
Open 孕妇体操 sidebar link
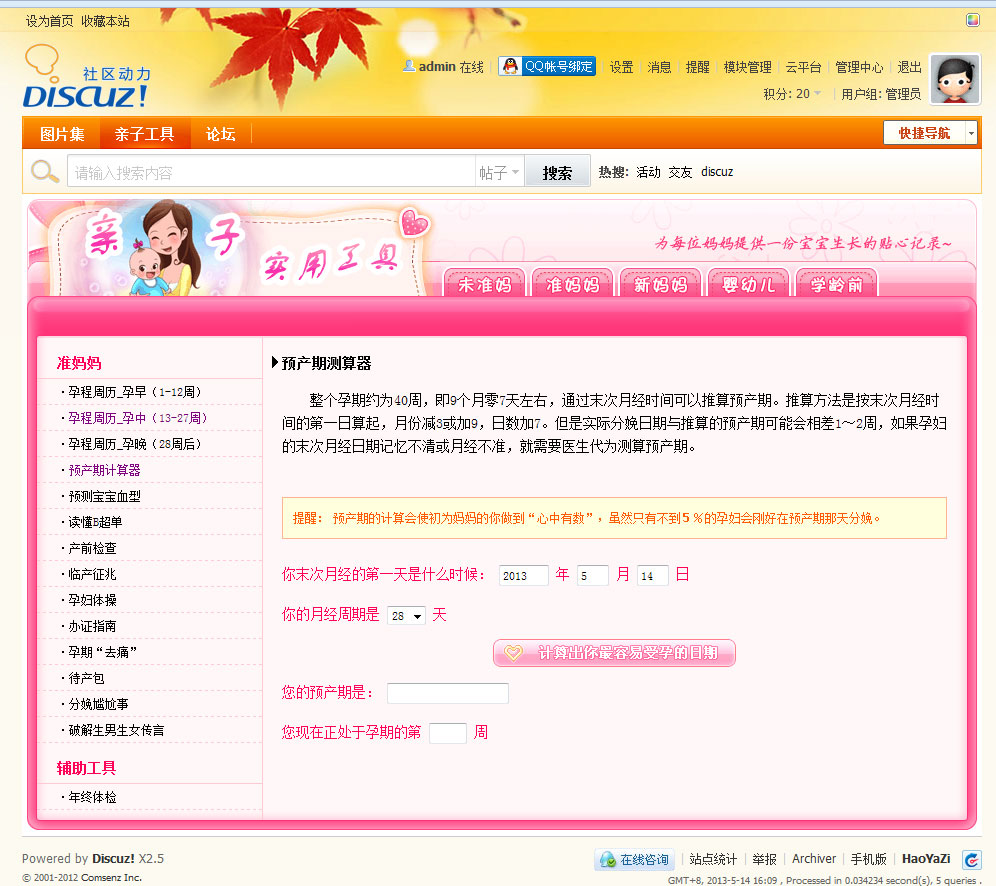point(92,600)
